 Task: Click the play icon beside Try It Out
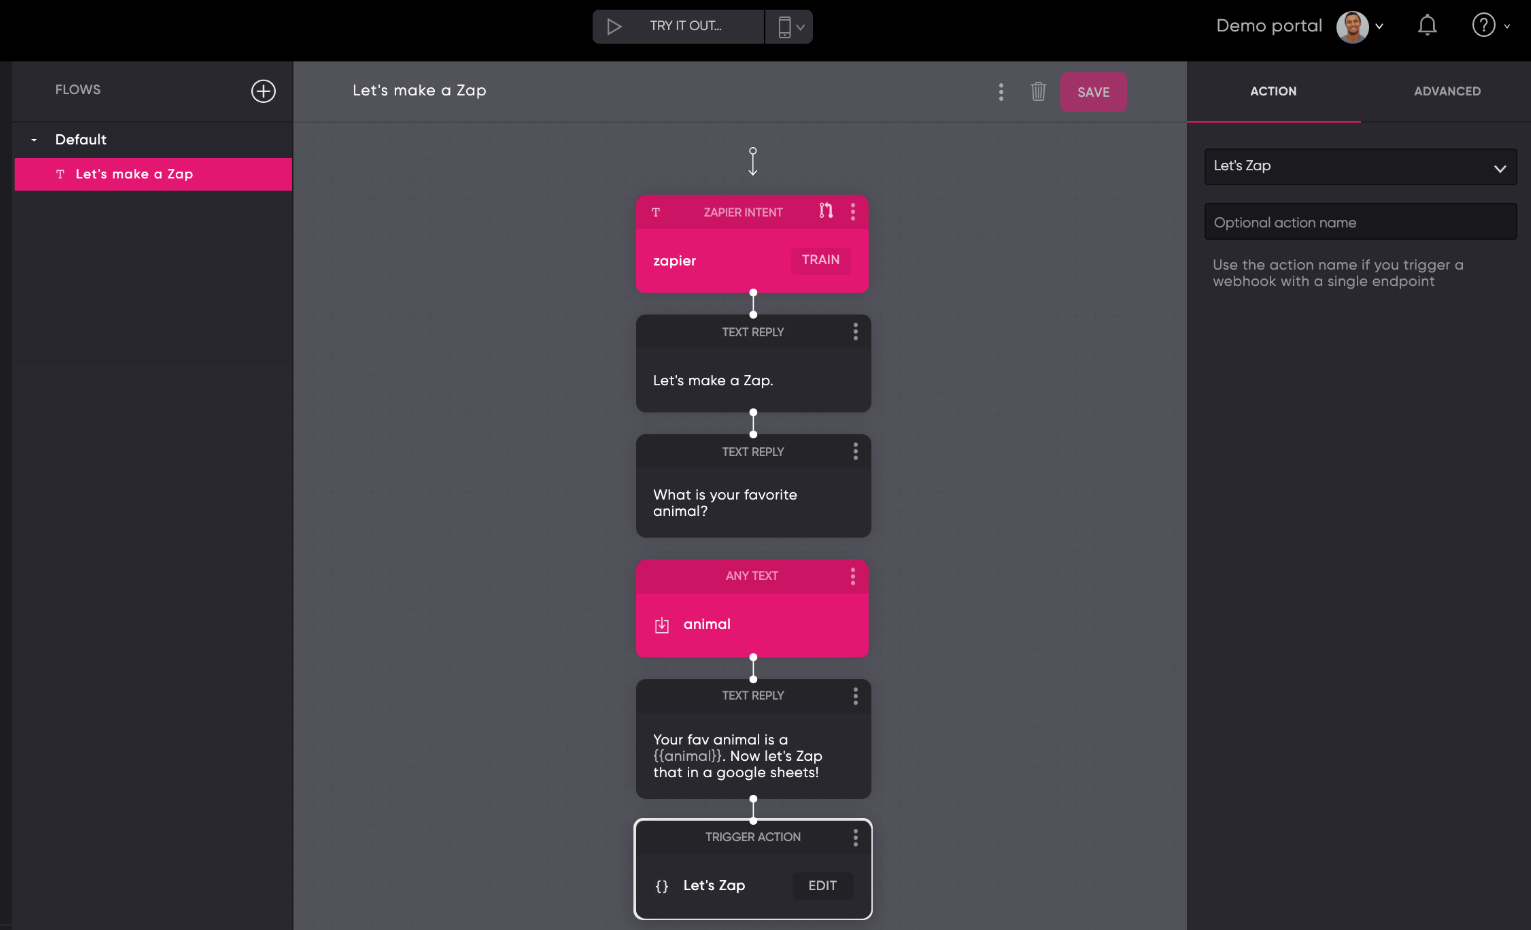[614, 27]
